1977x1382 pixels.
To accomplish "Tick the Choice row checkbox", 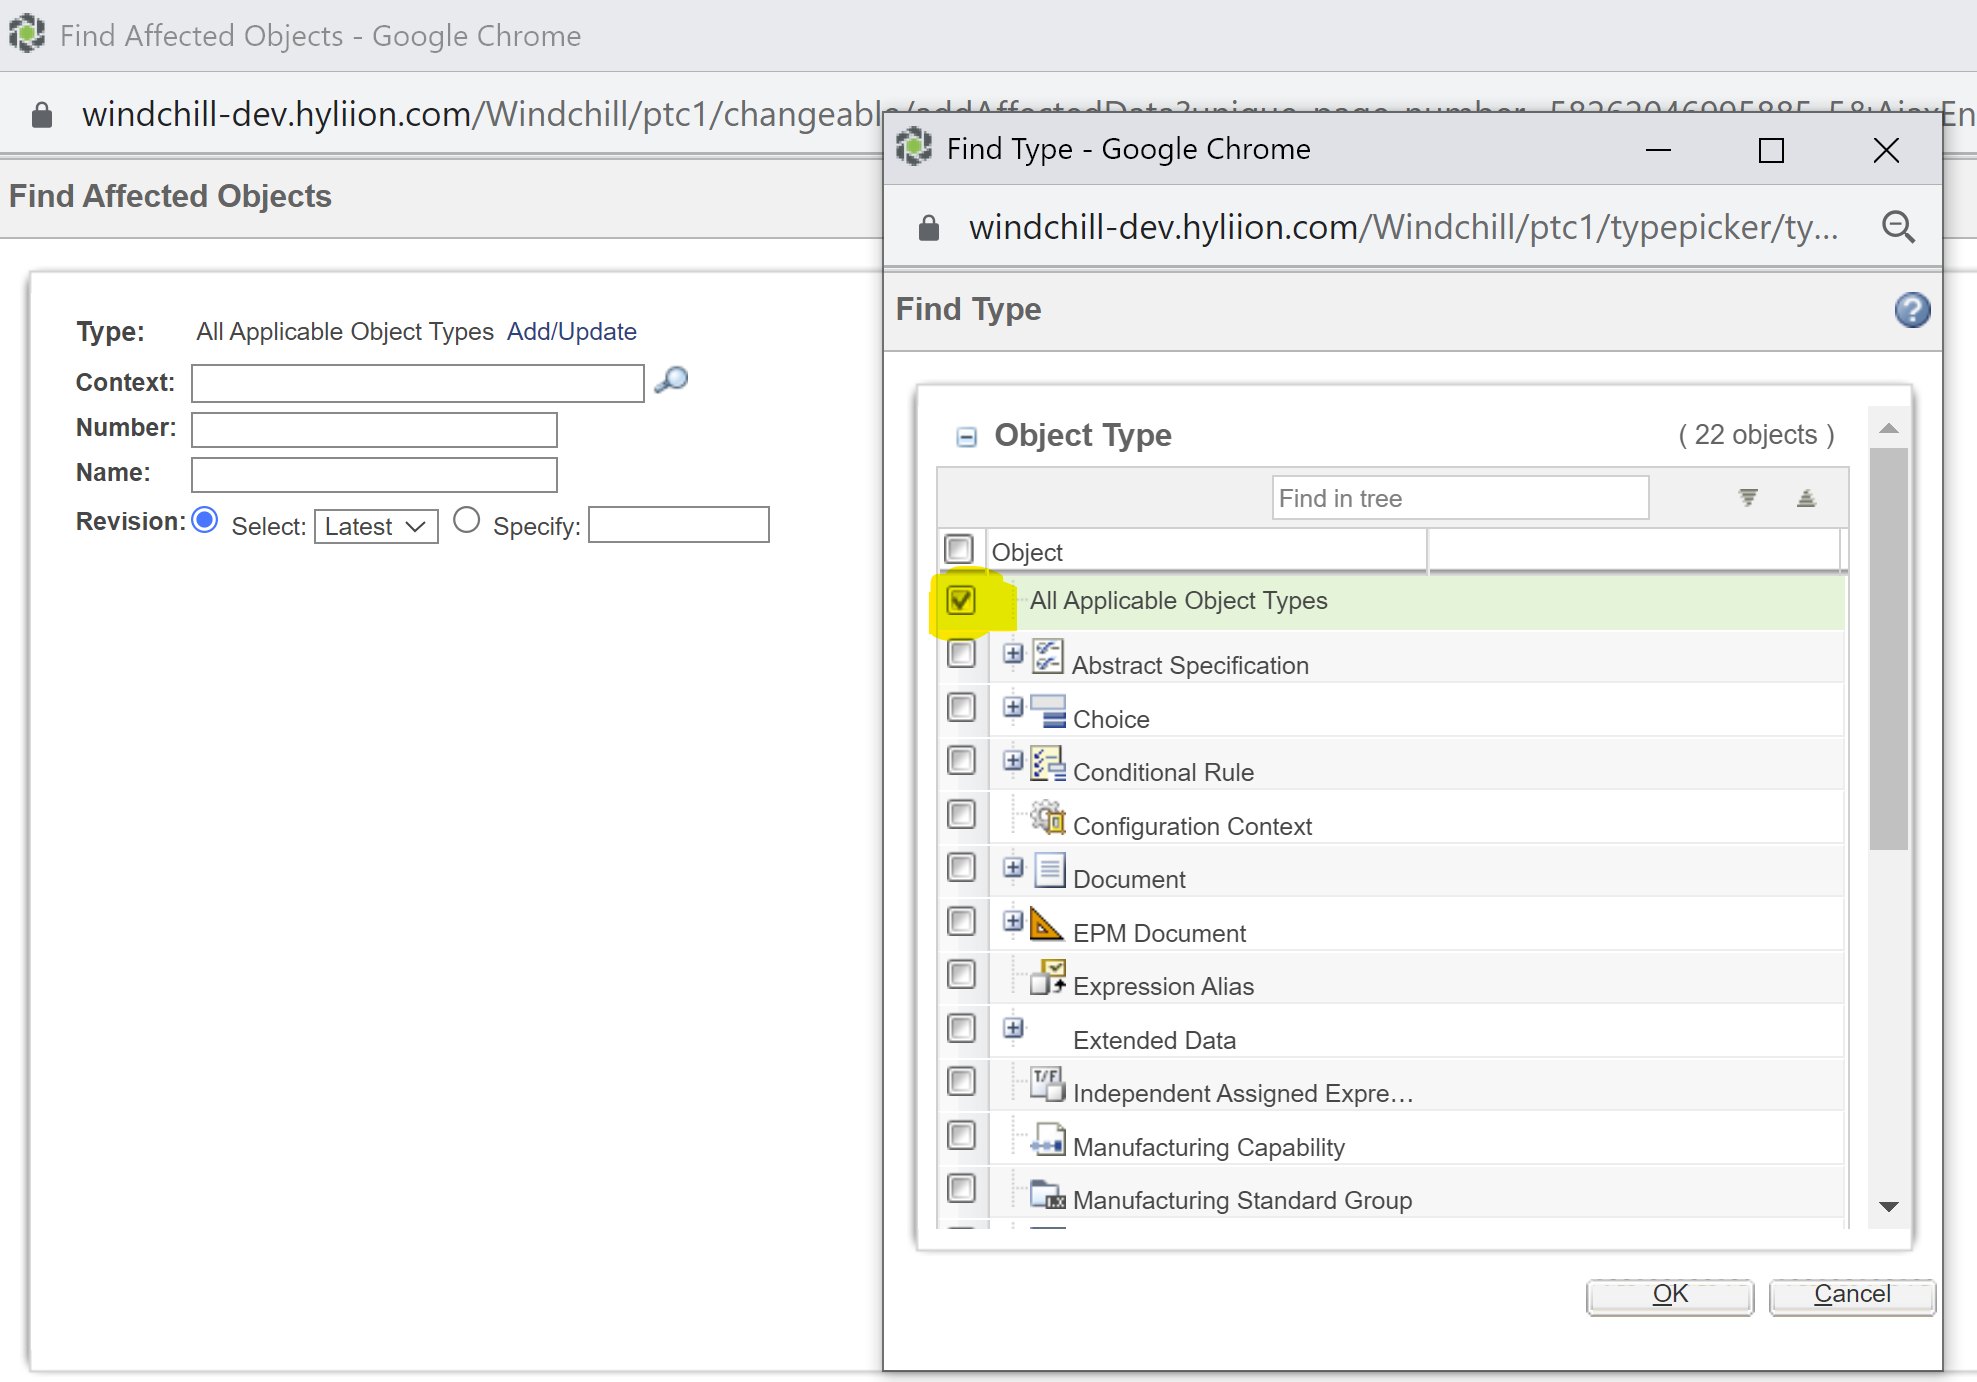I will click(x=961, y=707).
